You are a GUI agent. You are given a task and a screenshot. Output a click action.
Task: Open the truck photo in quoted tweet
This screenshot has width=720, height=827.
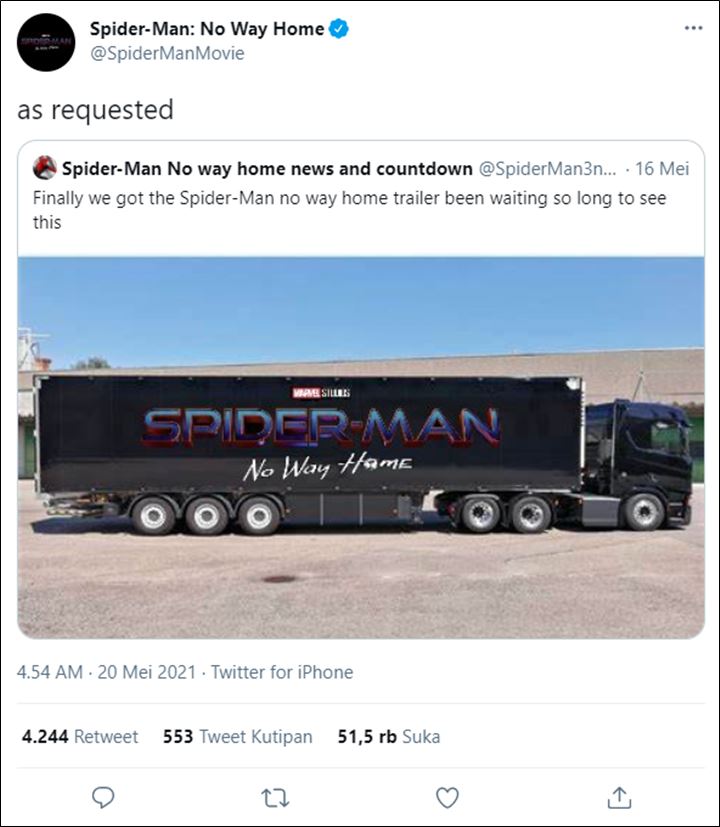361,447
